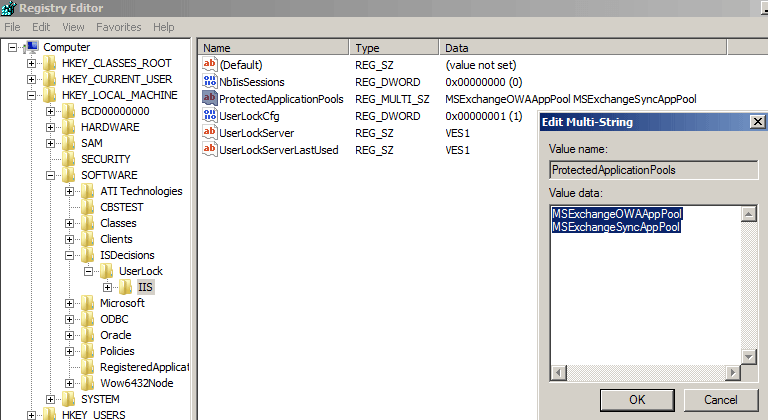The image size is (768, 420).
Task: Click the Value data scroll up arrow
Action: 748,214
